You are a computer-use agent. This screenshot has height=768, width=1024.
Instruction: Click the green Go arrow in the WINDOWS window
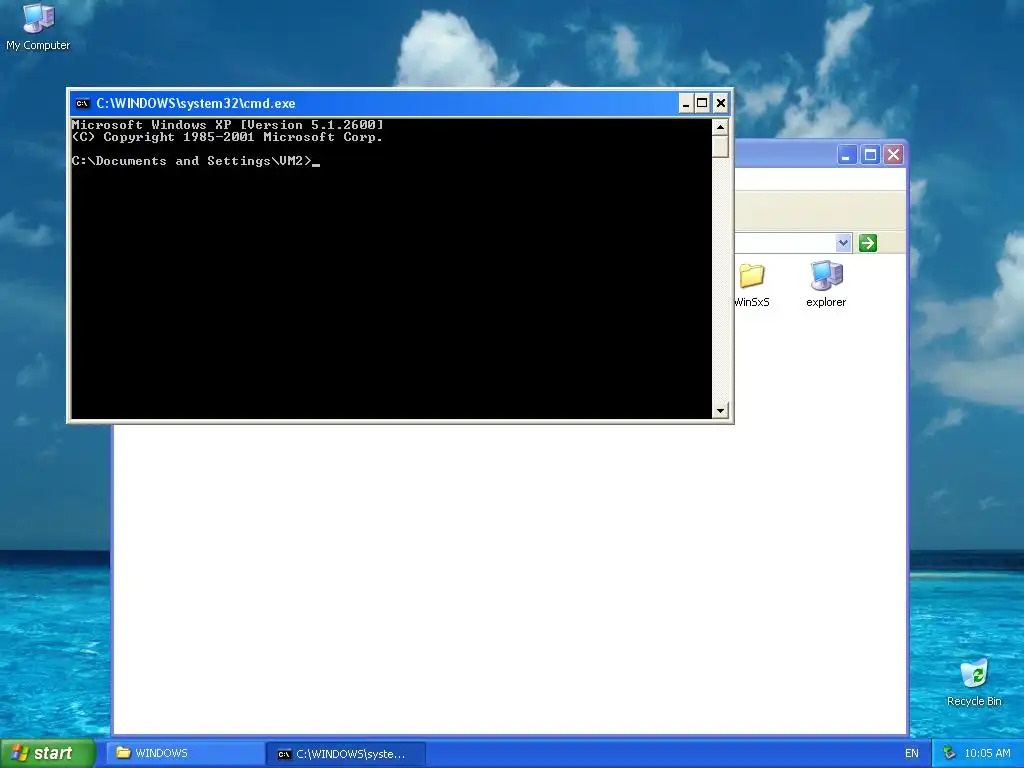tap(867, 243)
